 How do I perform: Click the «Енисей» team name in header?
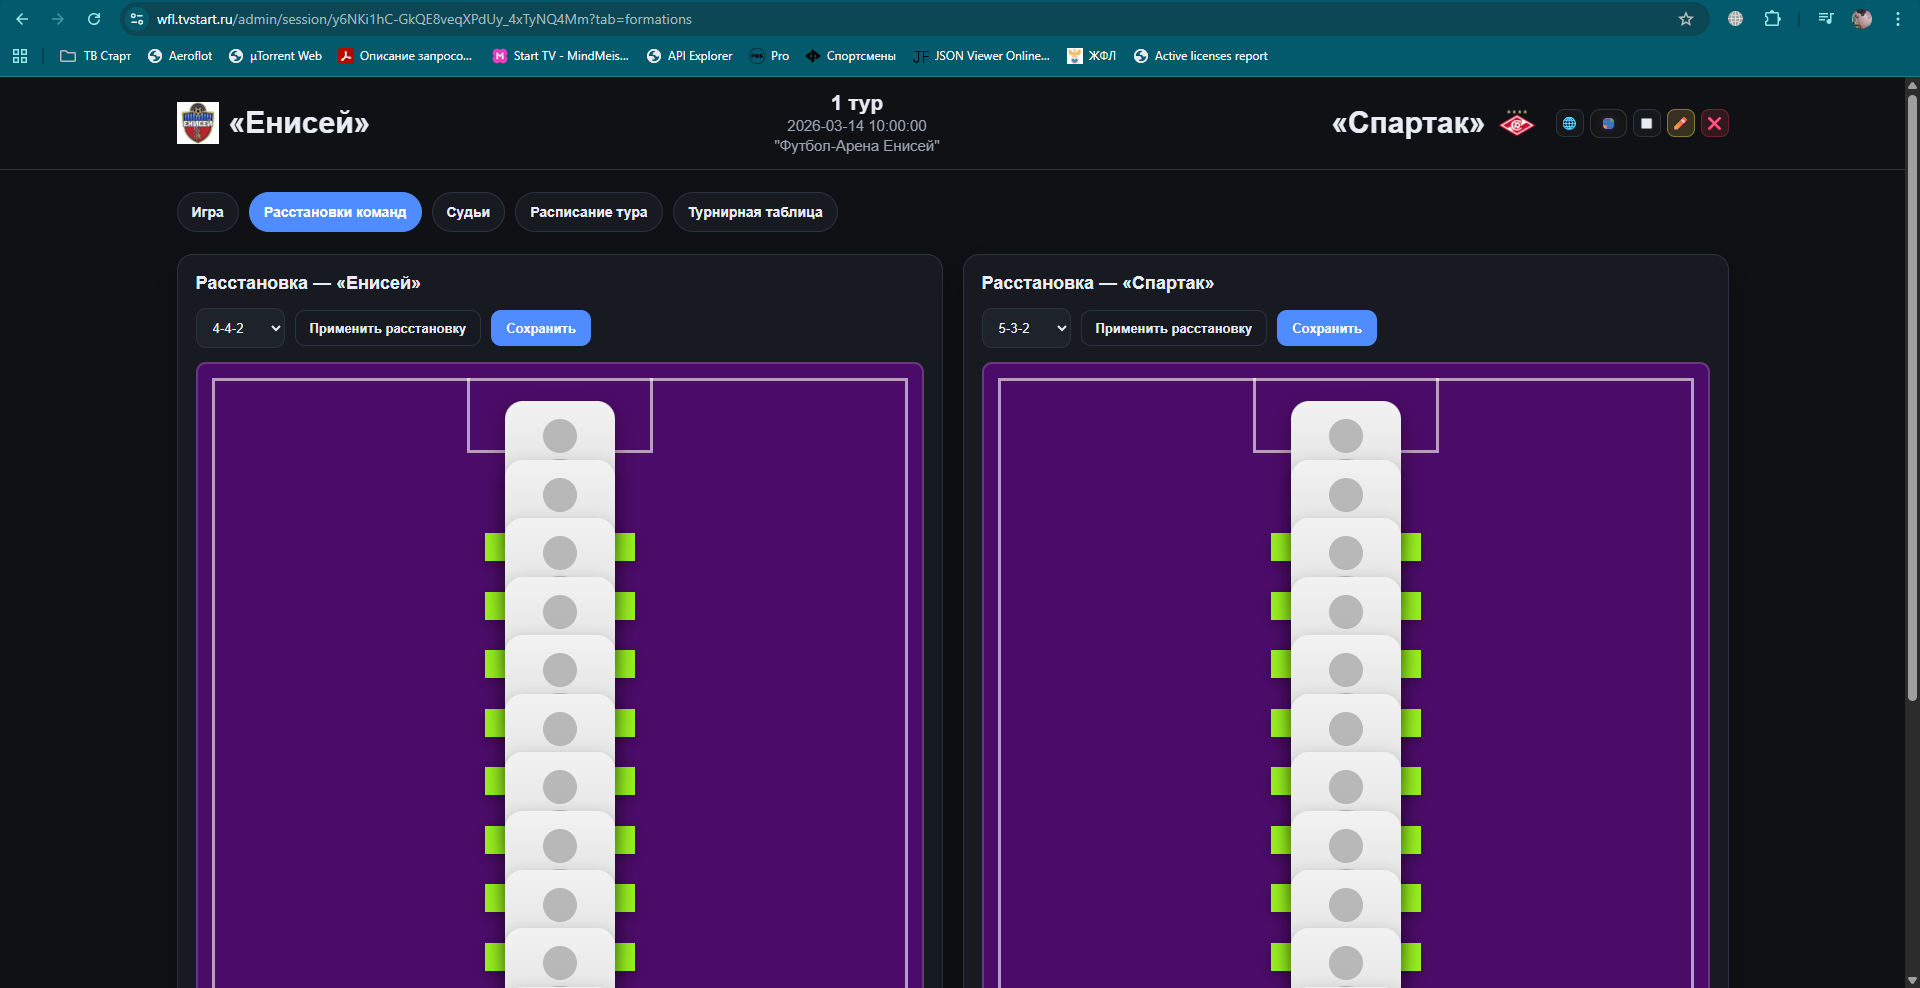(299, 123)
